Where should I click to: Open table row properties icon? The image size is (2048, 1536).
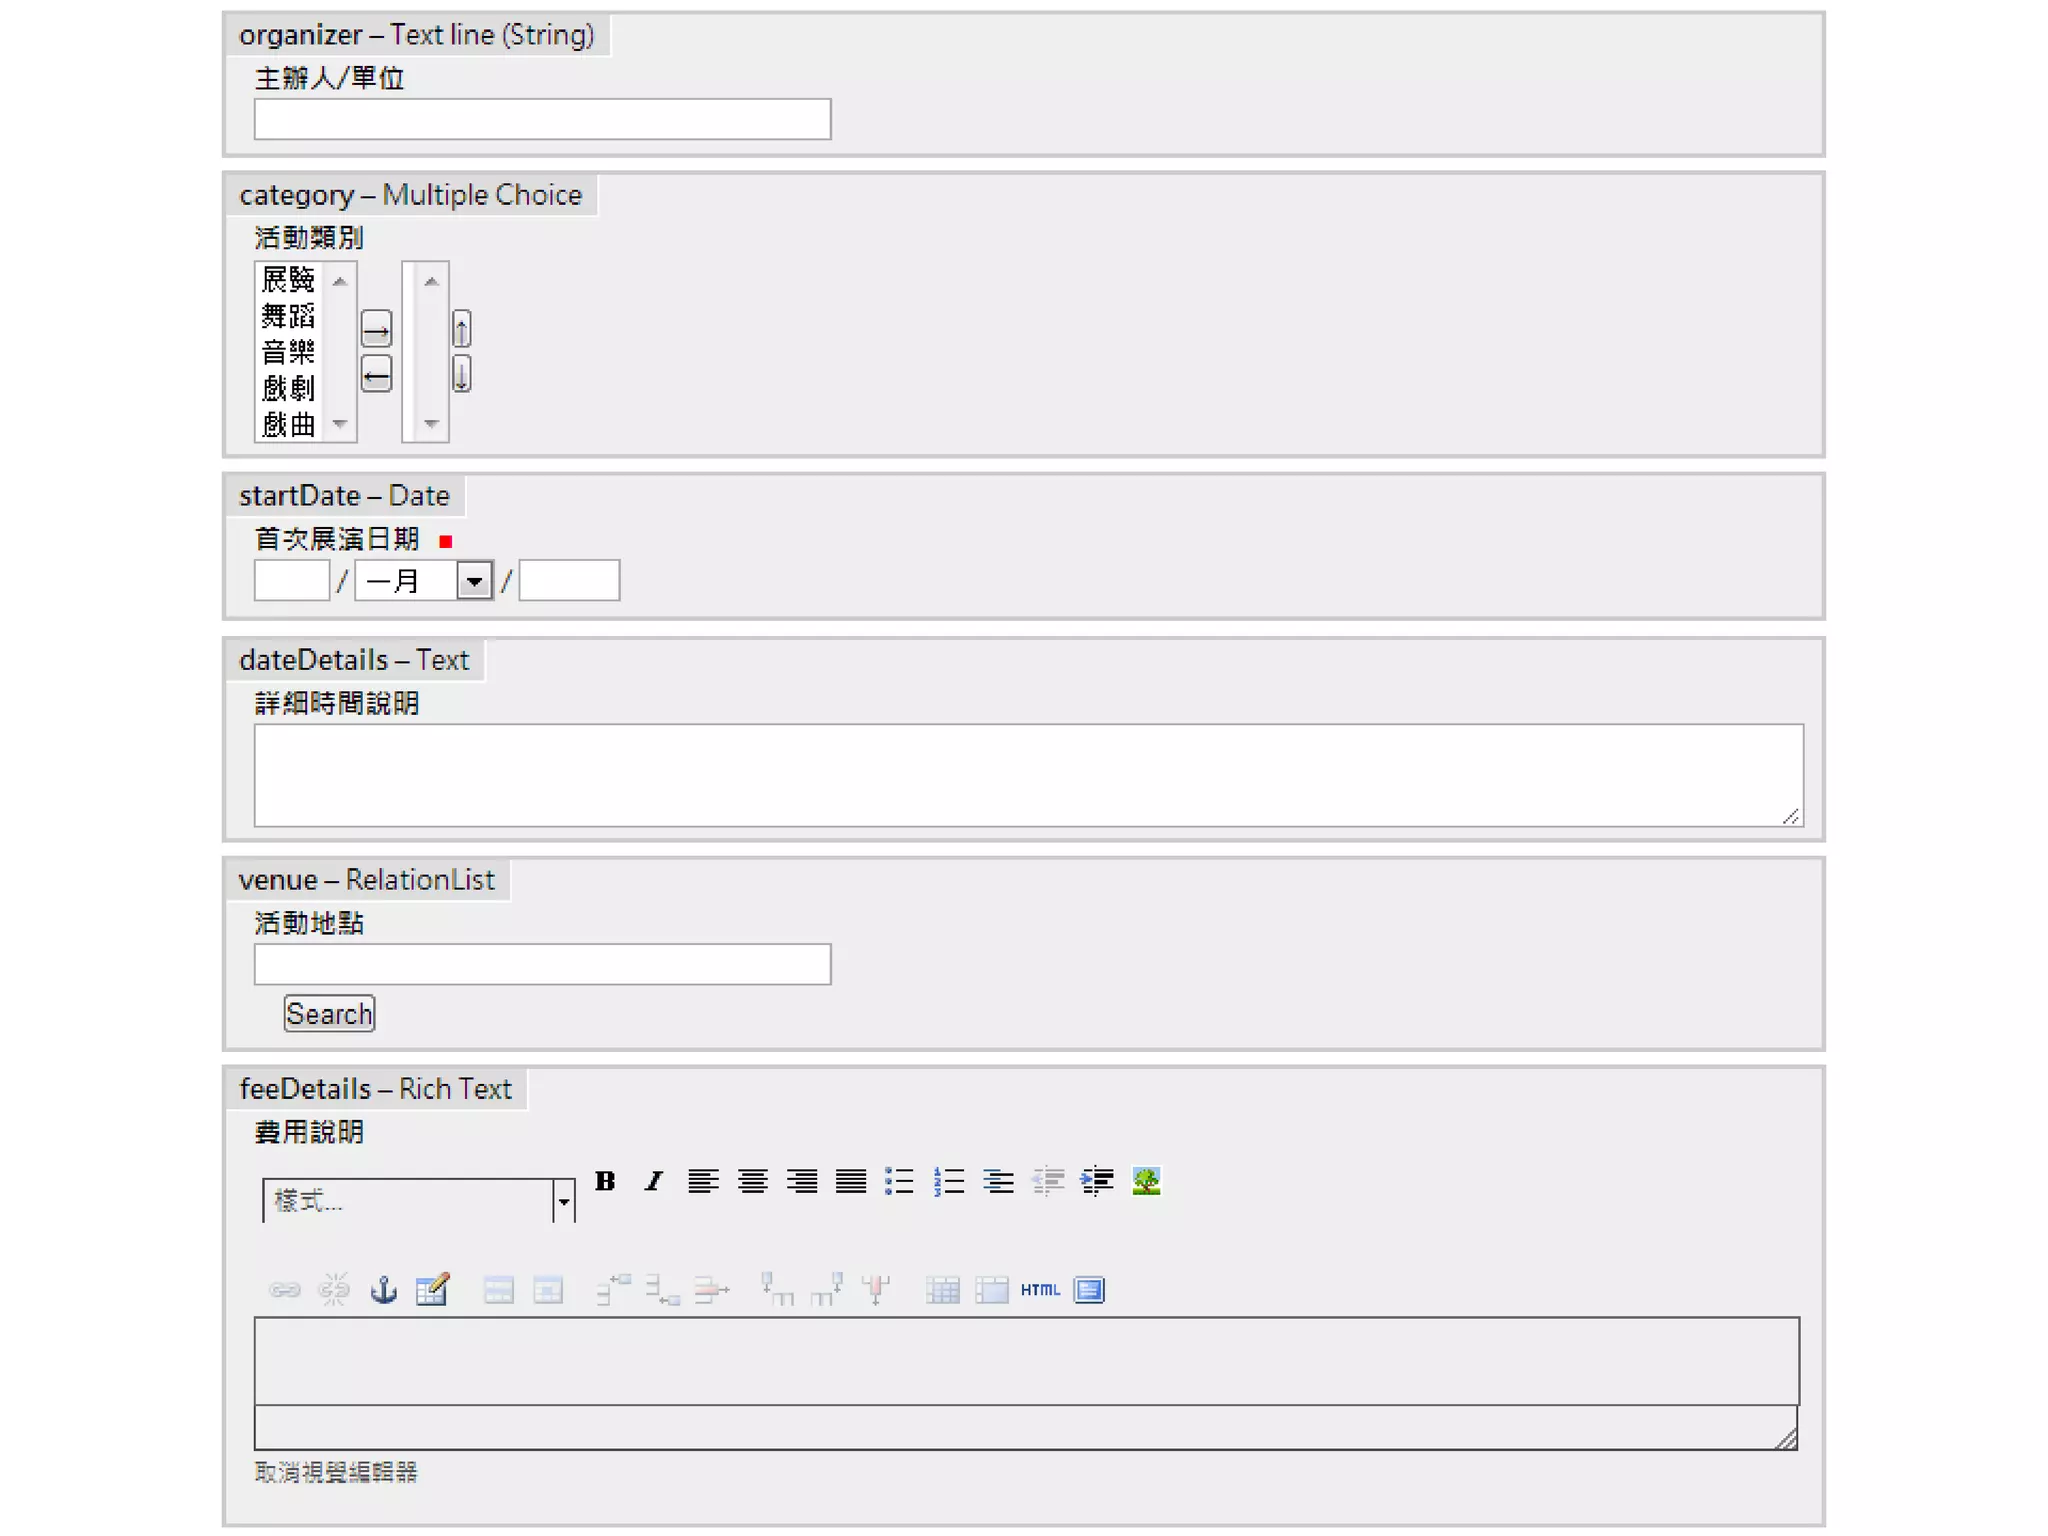coord(498,1290)
